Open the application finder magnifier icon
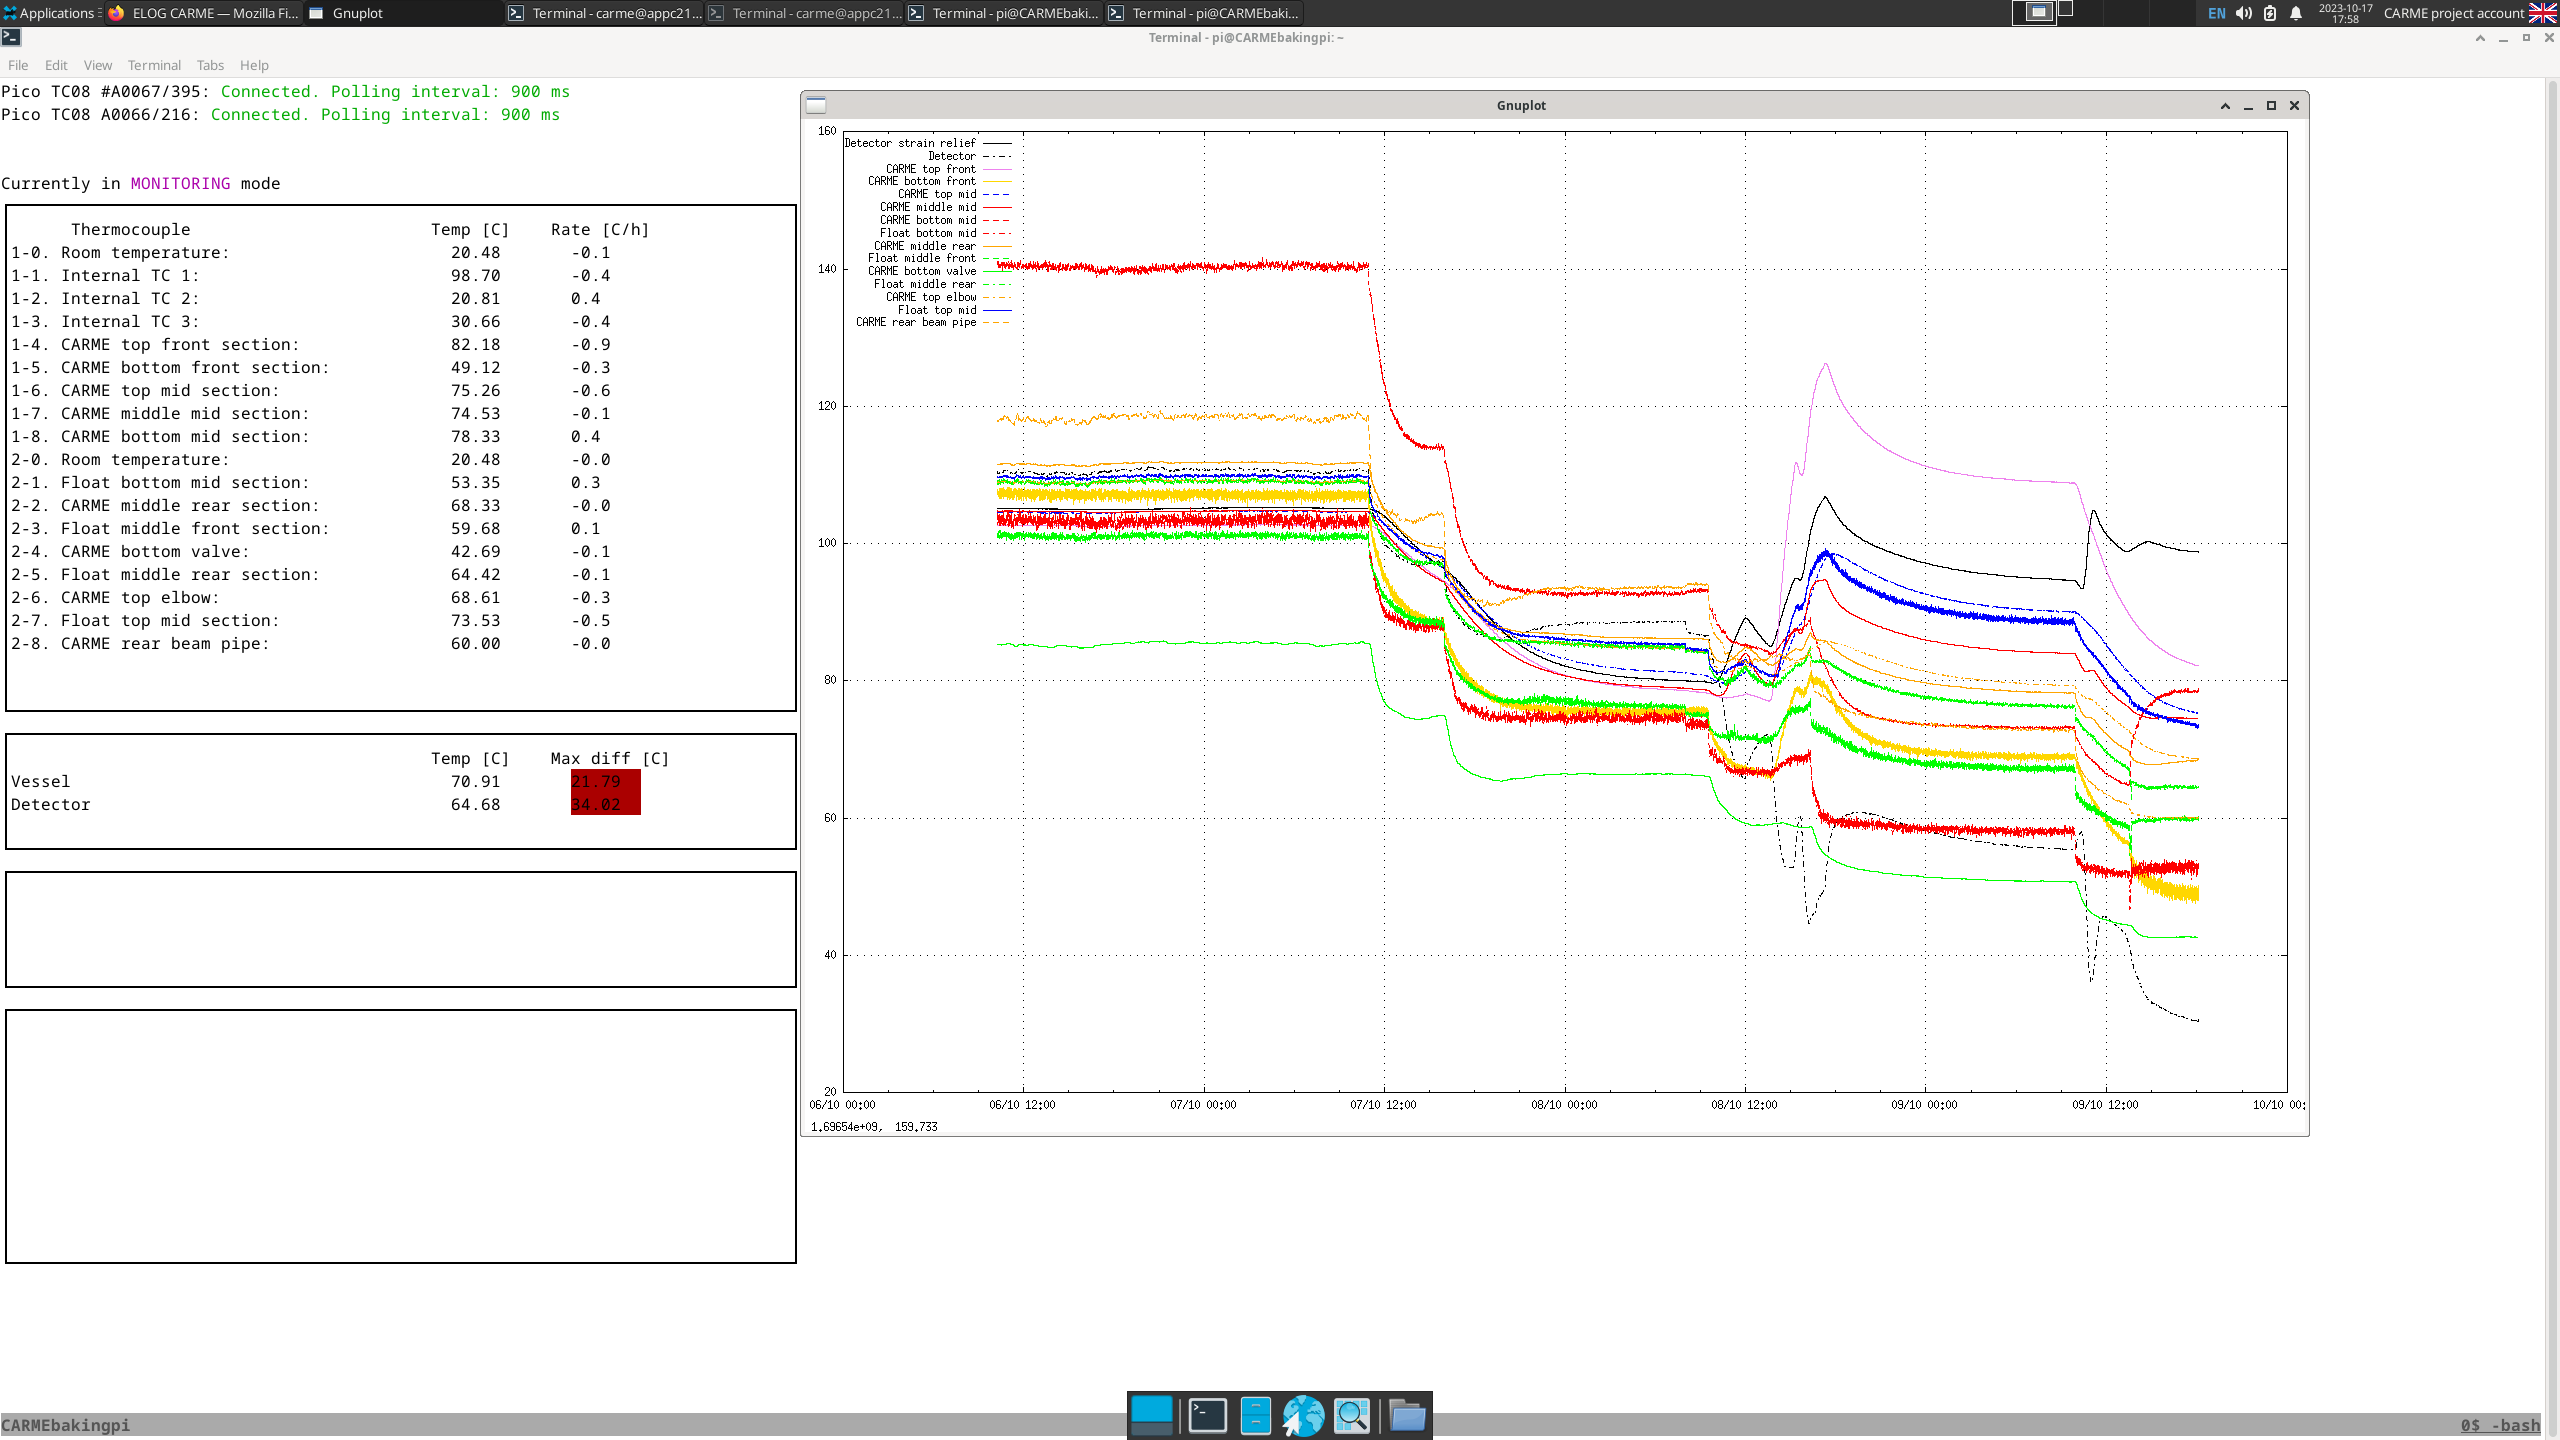The width and height of the screenshot is (2560, 1440). tap(1352, 1415)
